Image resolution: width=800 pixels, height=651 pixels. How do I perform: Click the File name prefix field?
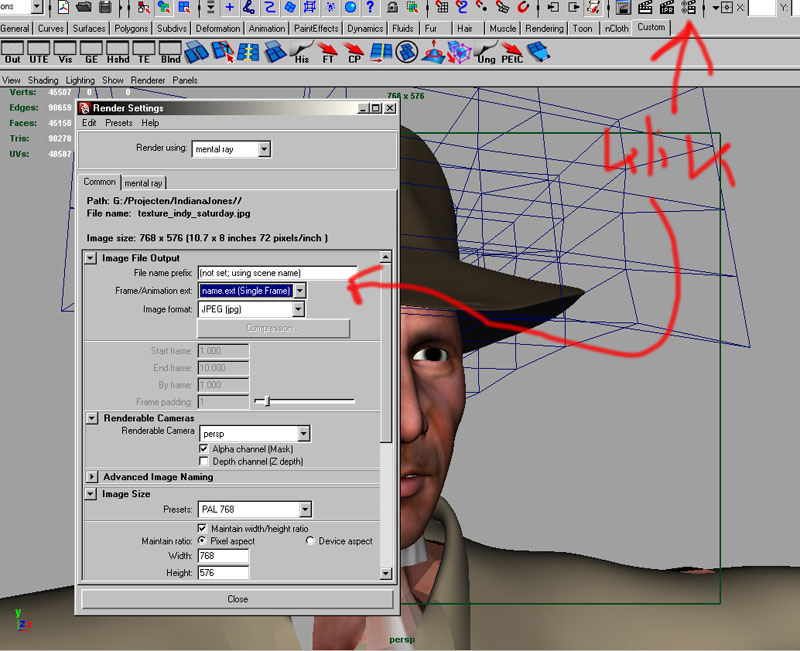pyautogui.click(x=278, y=272)
